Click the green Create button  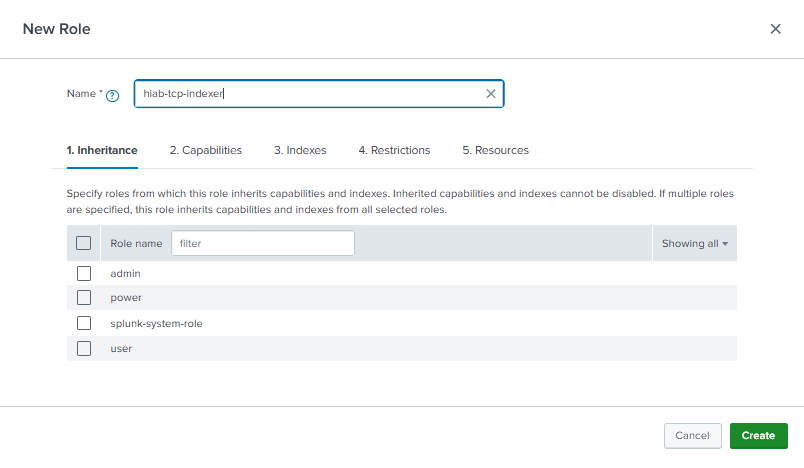(x=758, y=435)
